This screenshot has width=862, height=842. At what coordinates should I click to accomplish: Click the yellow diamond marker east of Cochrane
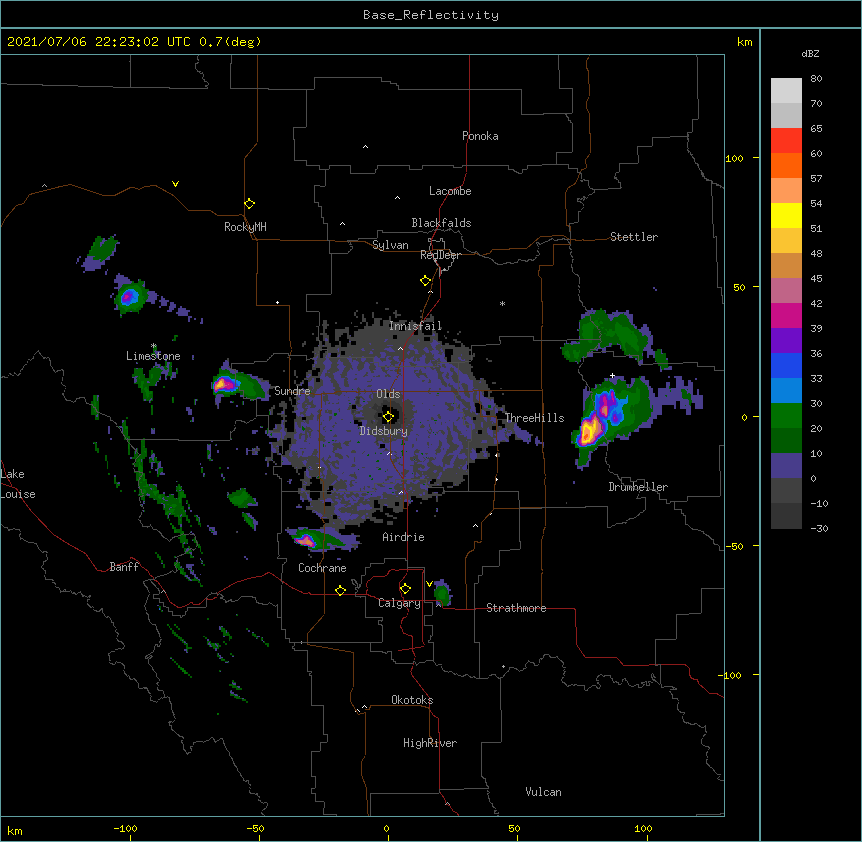coord(340,590)
